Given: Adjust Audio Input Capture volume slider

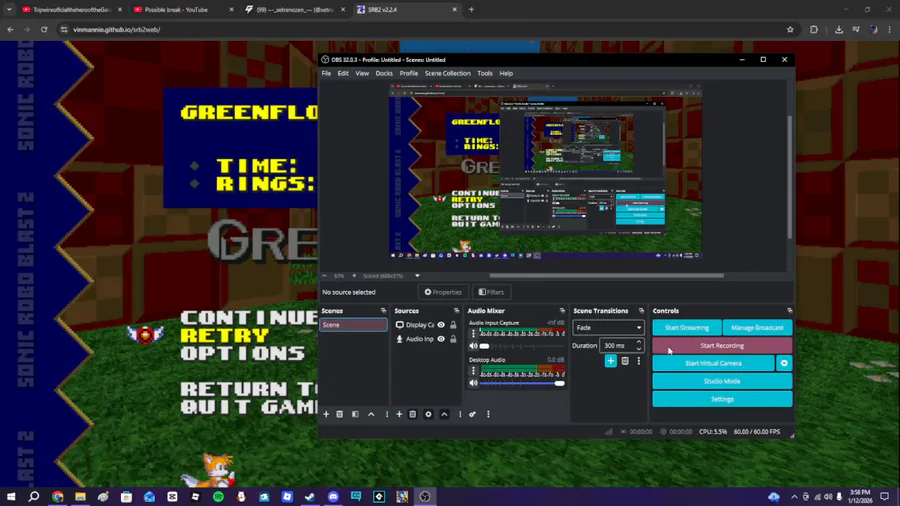Looking at the screenshot, I should [522, 346].
